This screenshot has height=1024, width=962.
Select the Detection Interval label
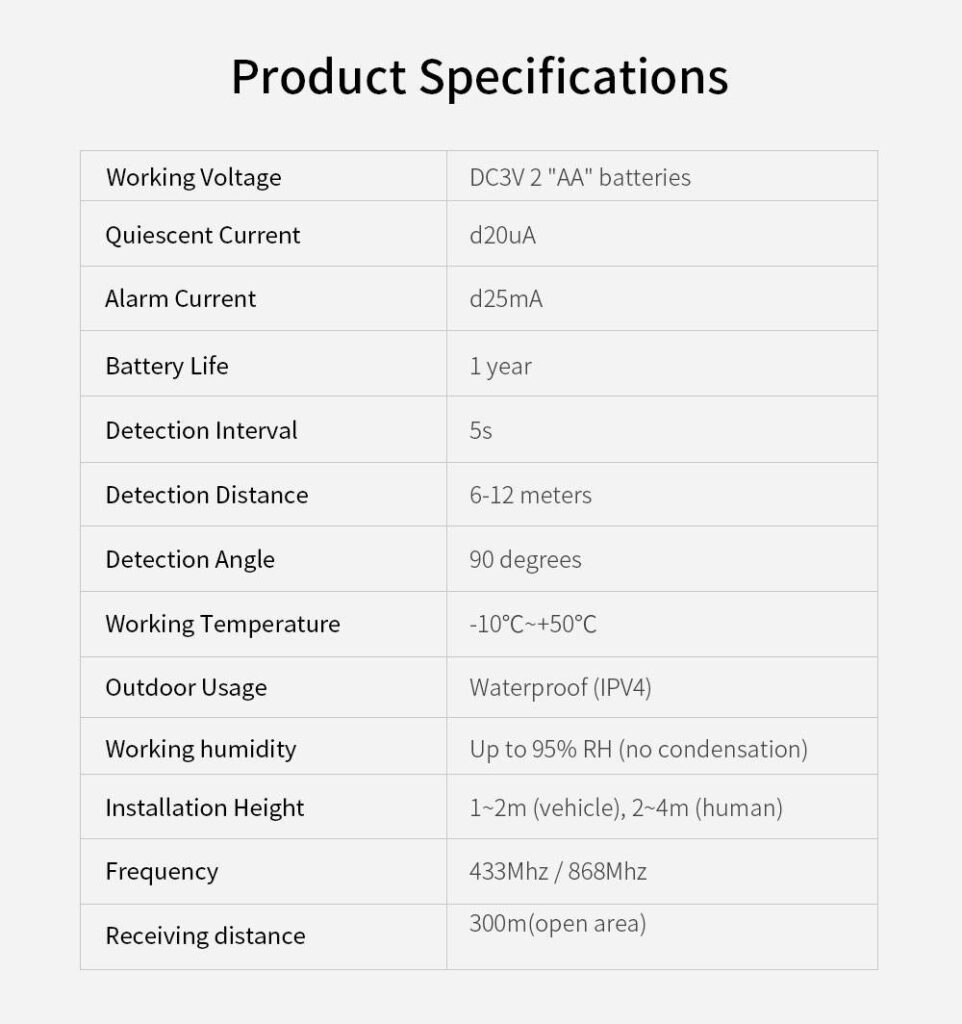click(202, 431)
